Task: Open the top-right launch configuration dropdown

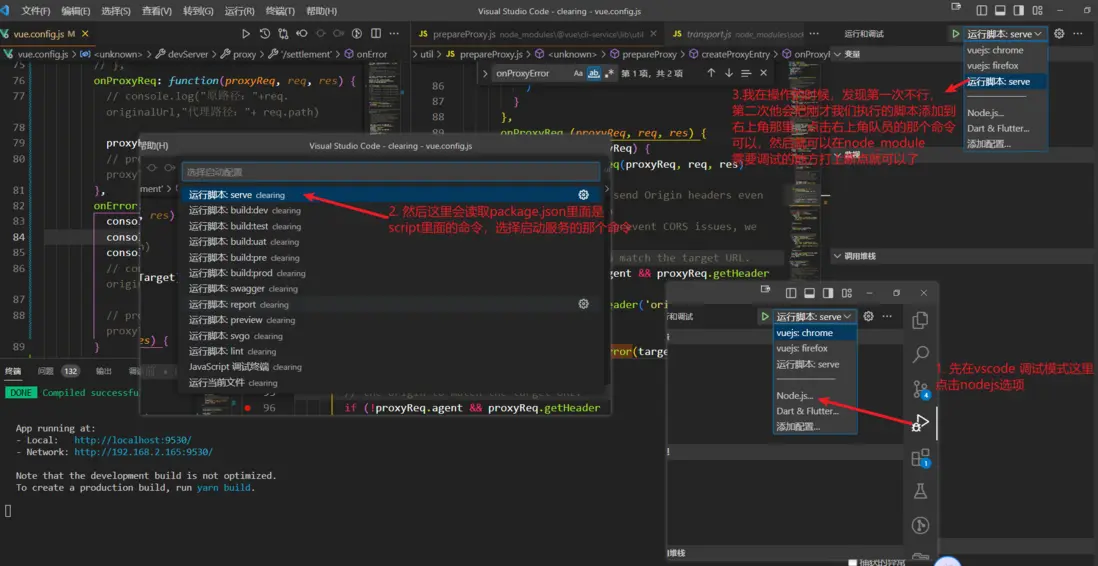Action: pos(1004,34)
